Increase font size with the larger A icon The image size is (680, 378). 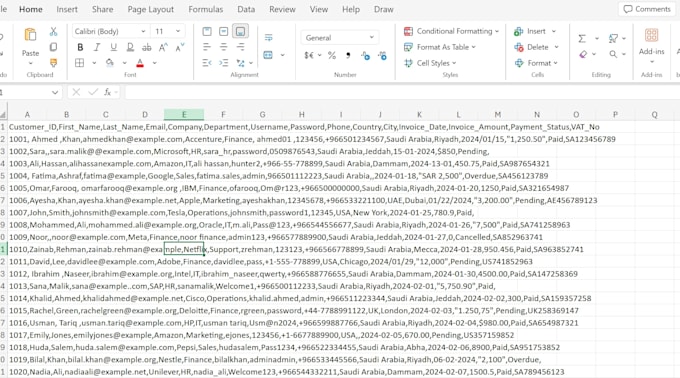pyautogui.click(x=163, y=47)
